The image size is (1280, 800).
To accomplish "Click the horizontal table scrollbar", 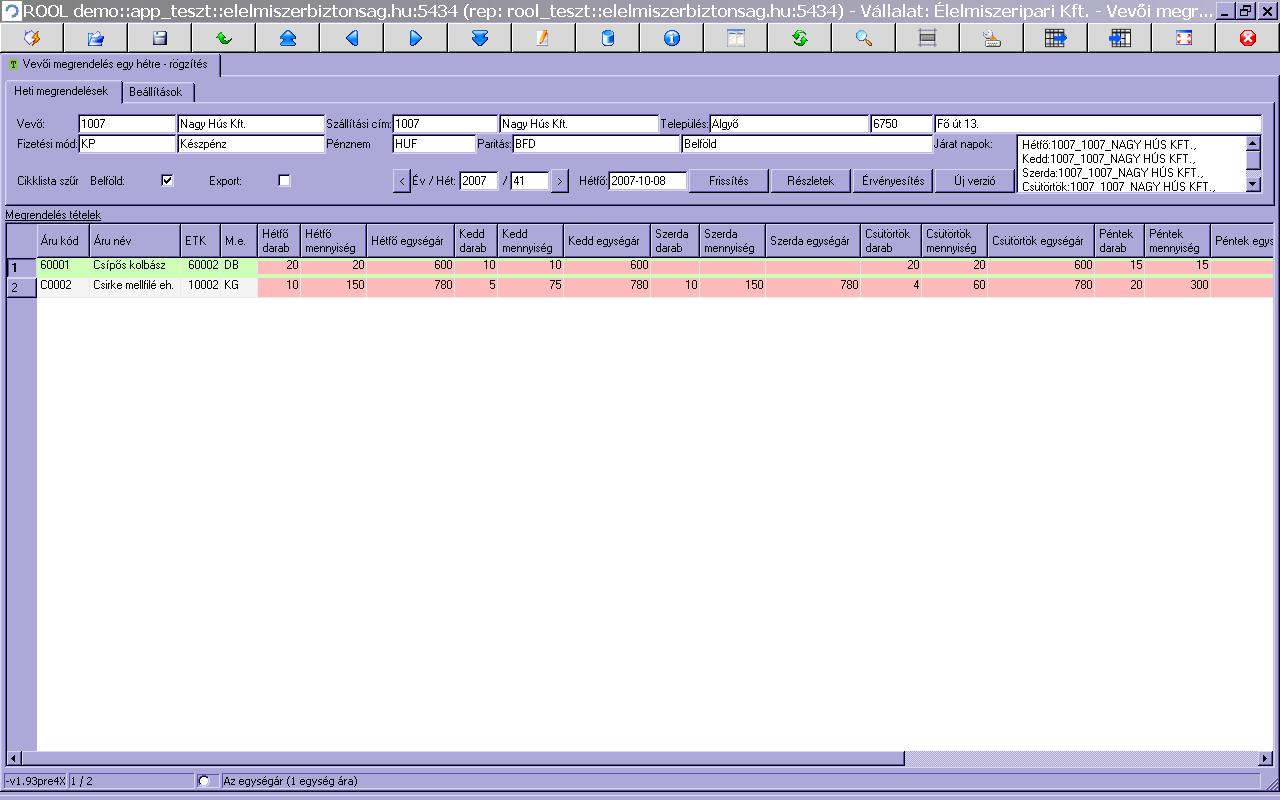I will tap(640, 758).
